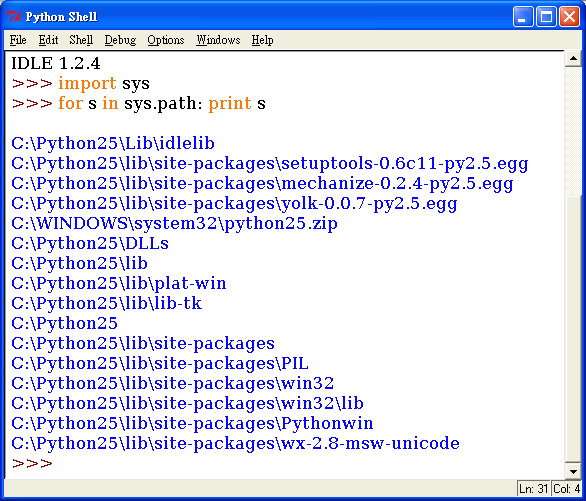Click the C:\Python25\lib\plat-win line

[x=119, y=284]
